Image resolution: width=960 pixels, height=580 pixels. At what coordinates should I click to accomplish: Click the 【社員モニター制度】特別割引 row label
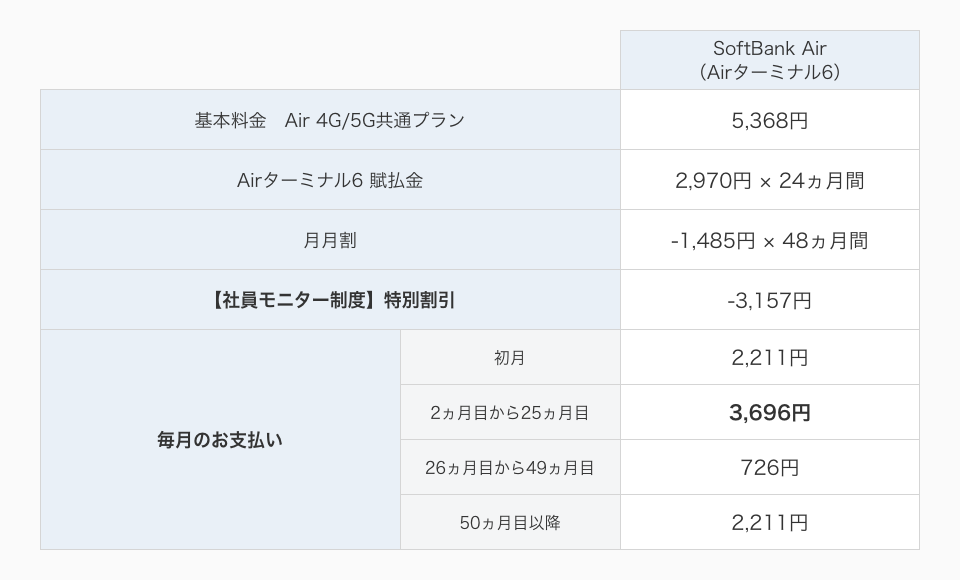(330, 300)
